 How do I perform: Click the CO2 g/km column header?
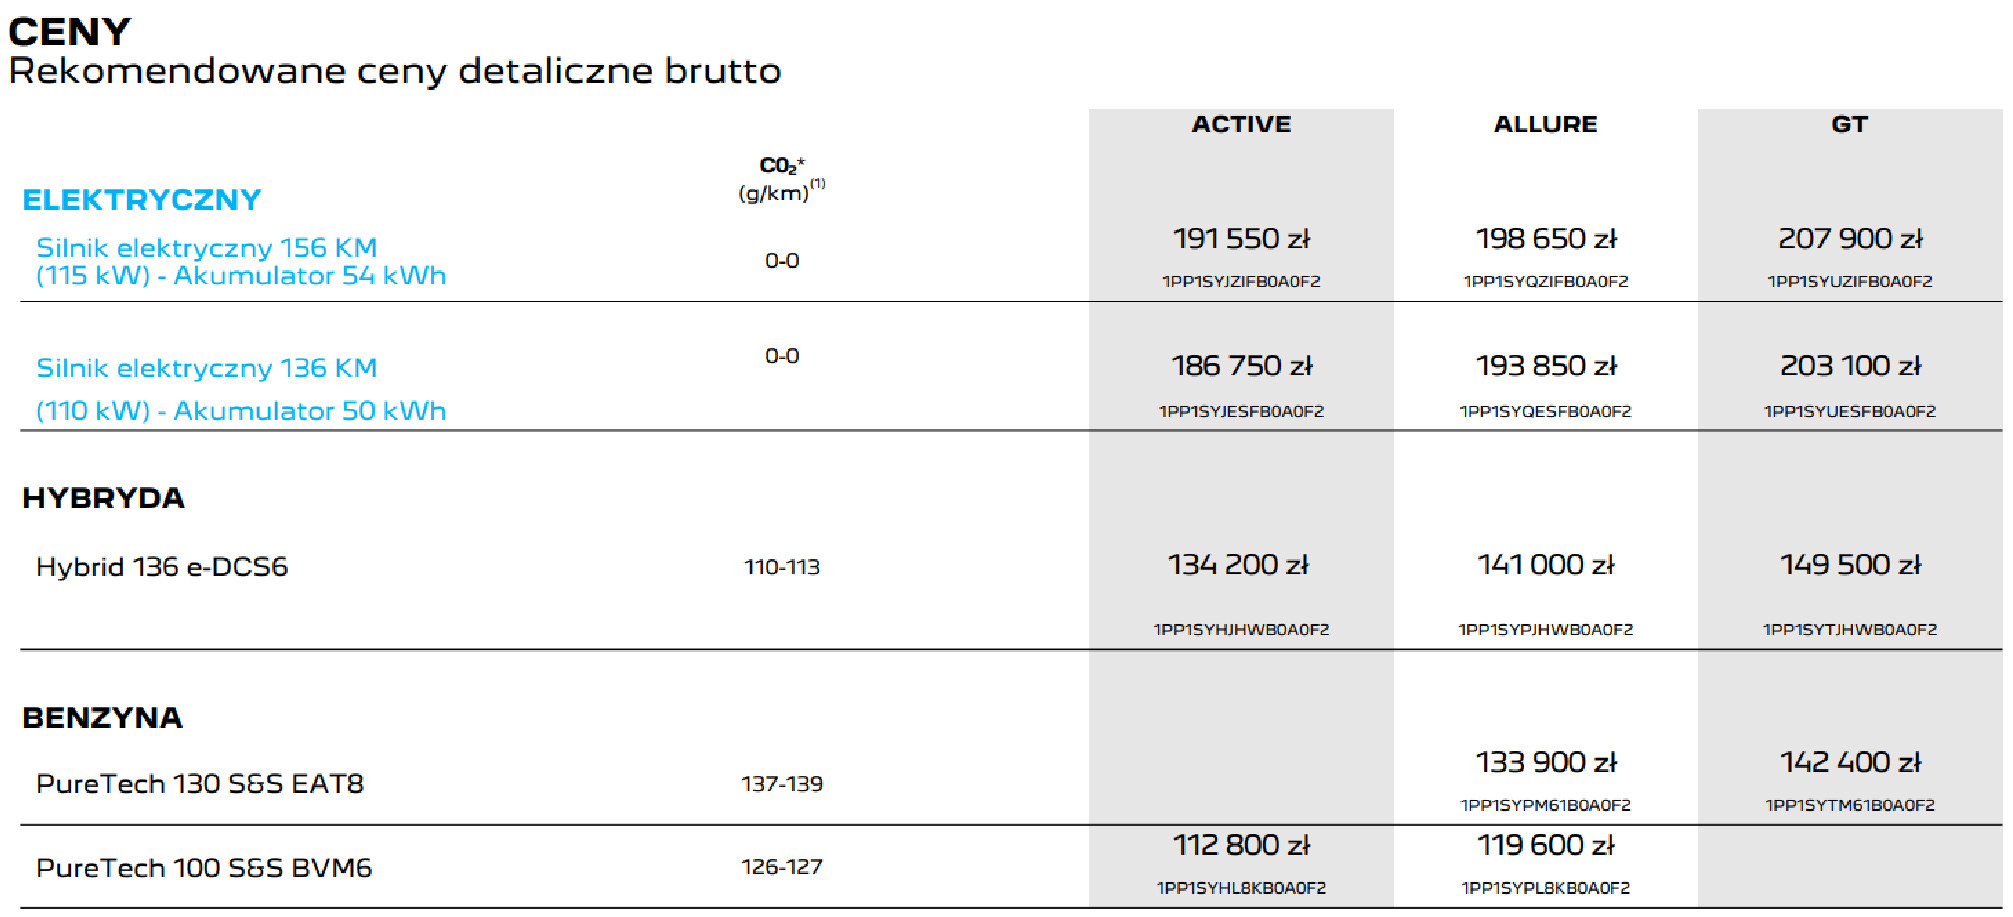point(781,179)
